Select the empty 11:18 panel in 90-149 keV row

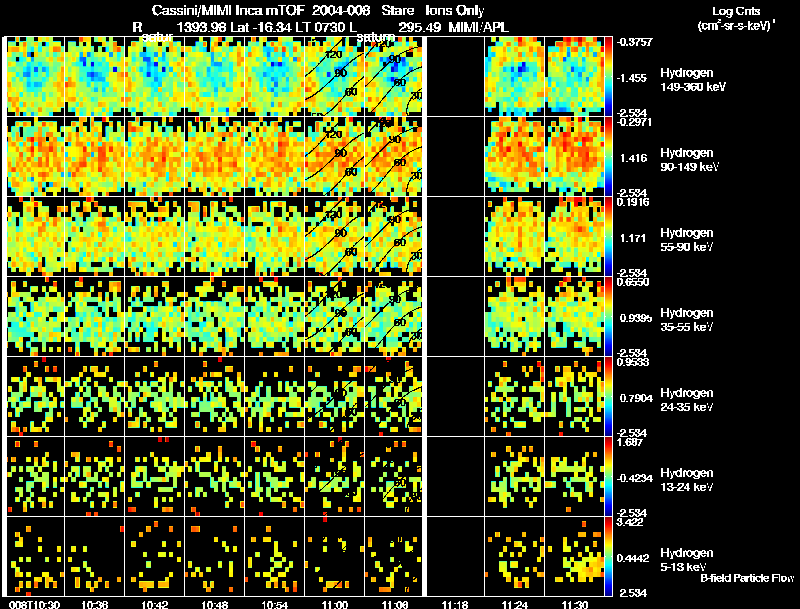pyautogui.click(x=455, y=157)
